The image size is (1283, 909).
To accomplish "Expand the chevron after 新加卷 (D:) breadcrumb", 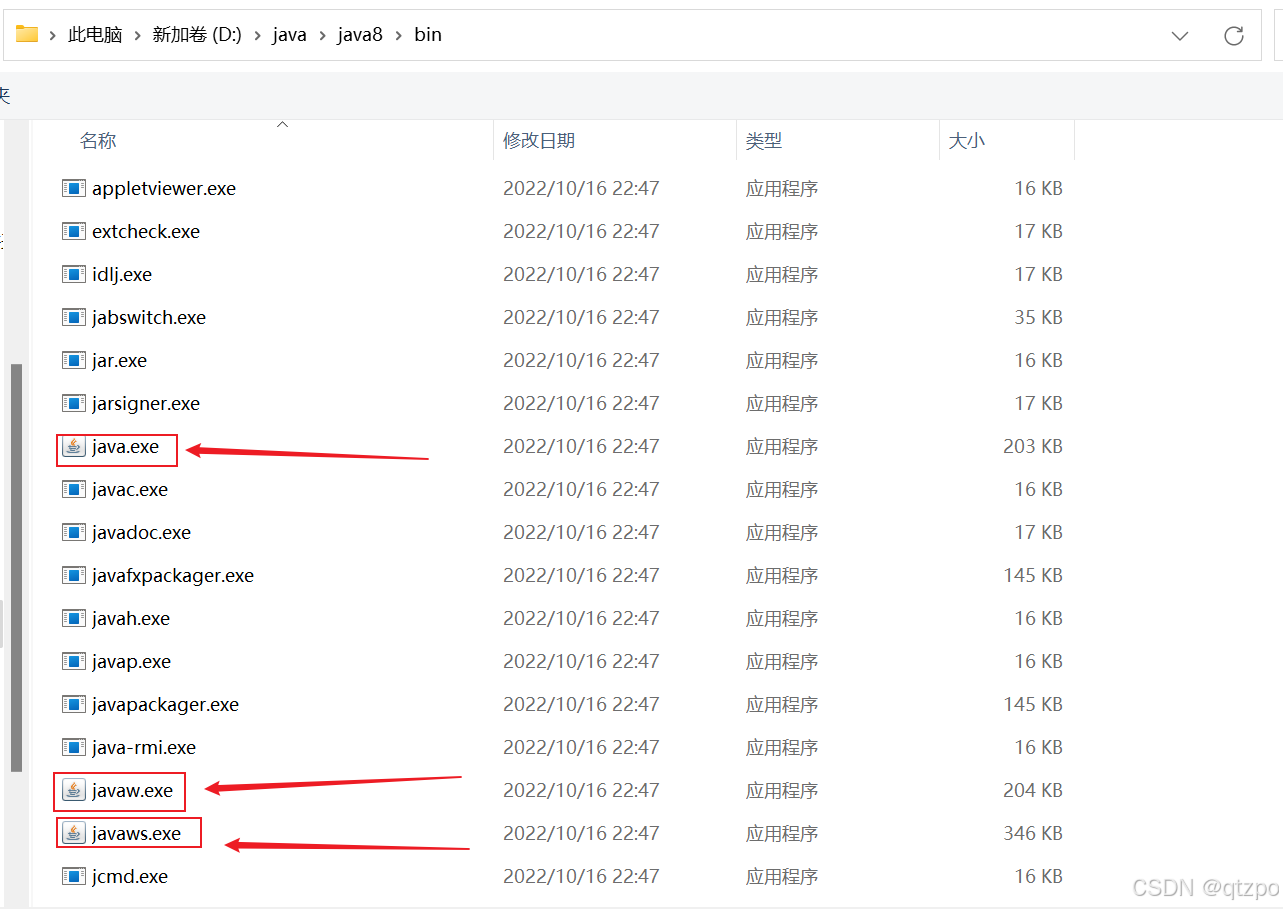I will [257, 35].
